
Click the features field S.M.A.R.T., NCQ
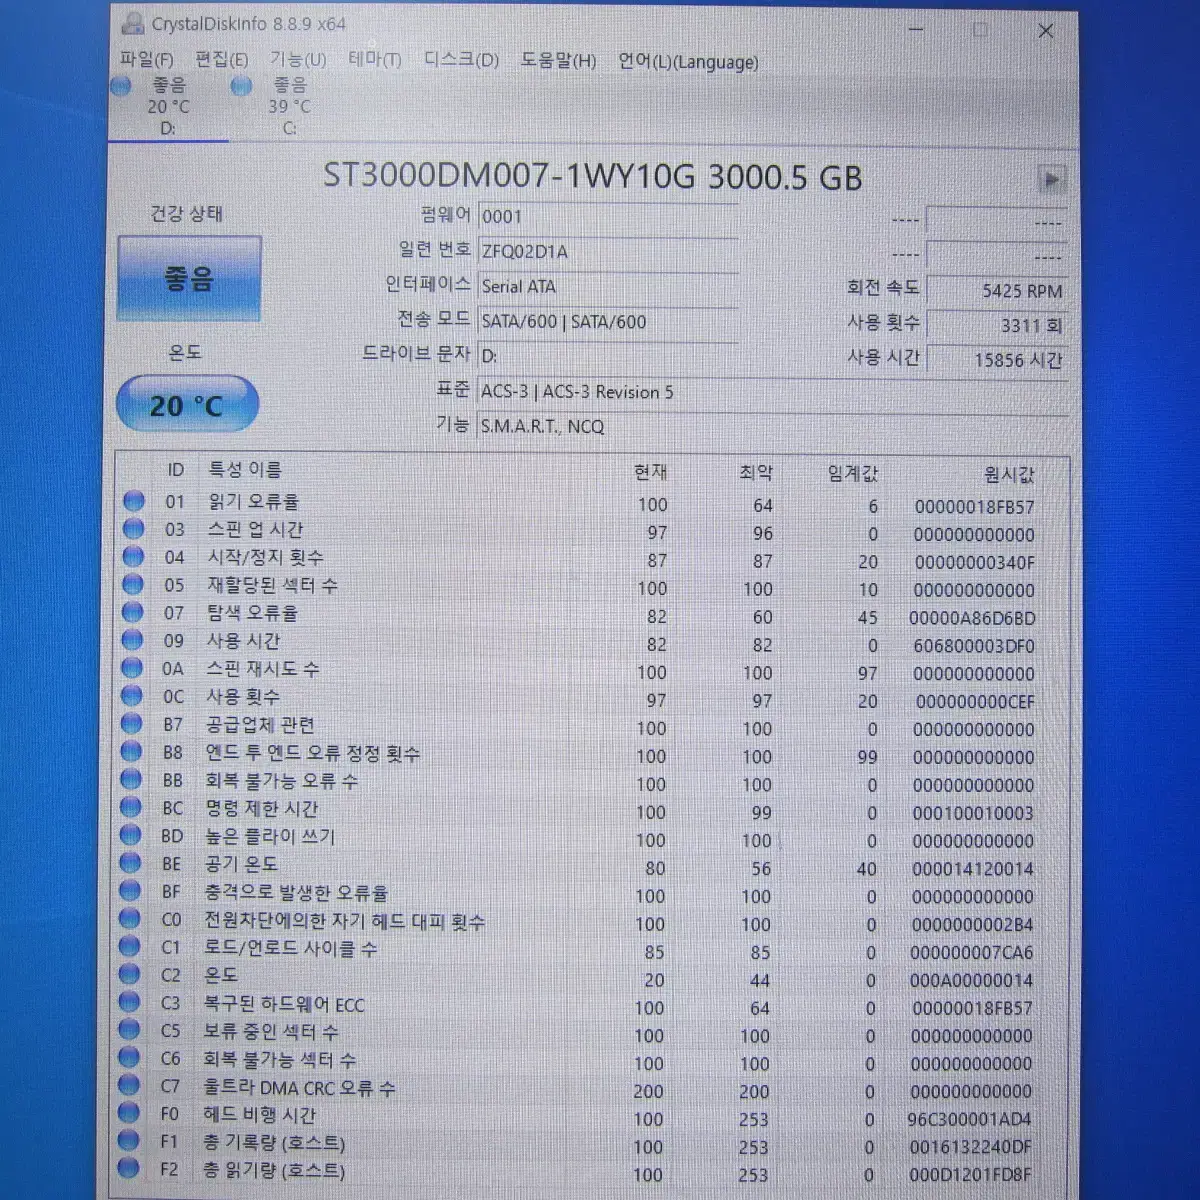(x=772, y=427)
